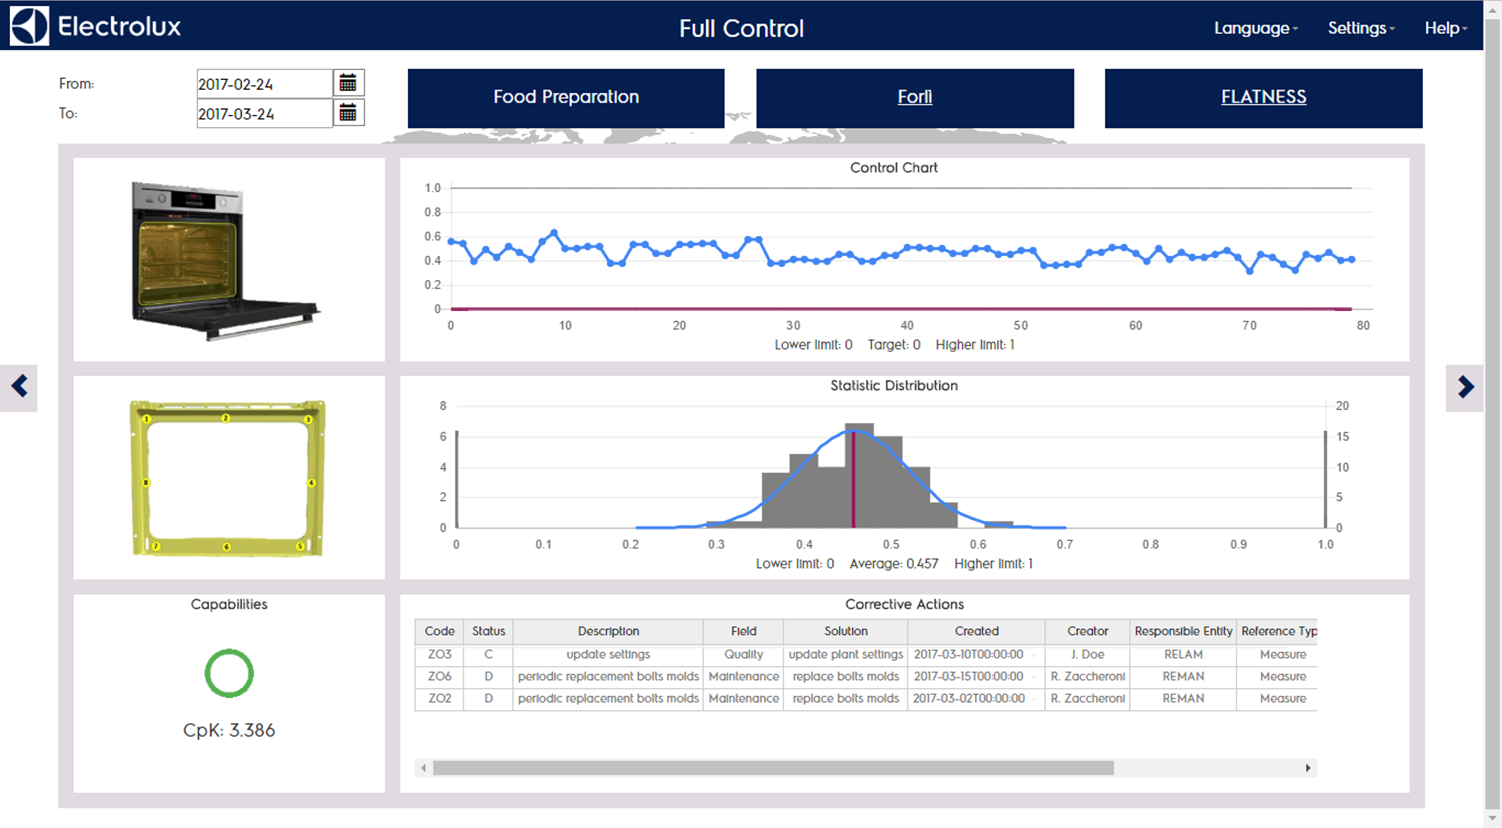Image resolution: width=1502 pixels, height=828 pixels.
Task: Open the FLATNESS link
Action: 1263,97
